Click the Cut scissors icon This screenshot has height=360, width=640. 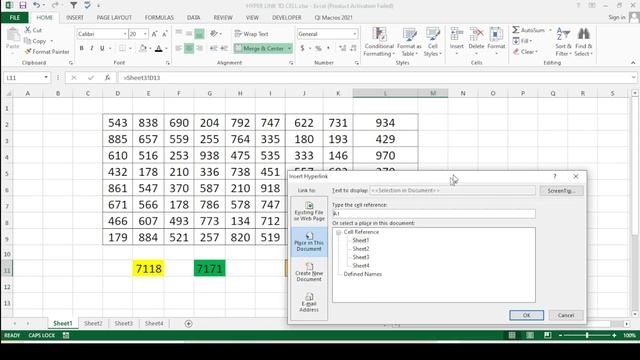click(x=28, y=30)
